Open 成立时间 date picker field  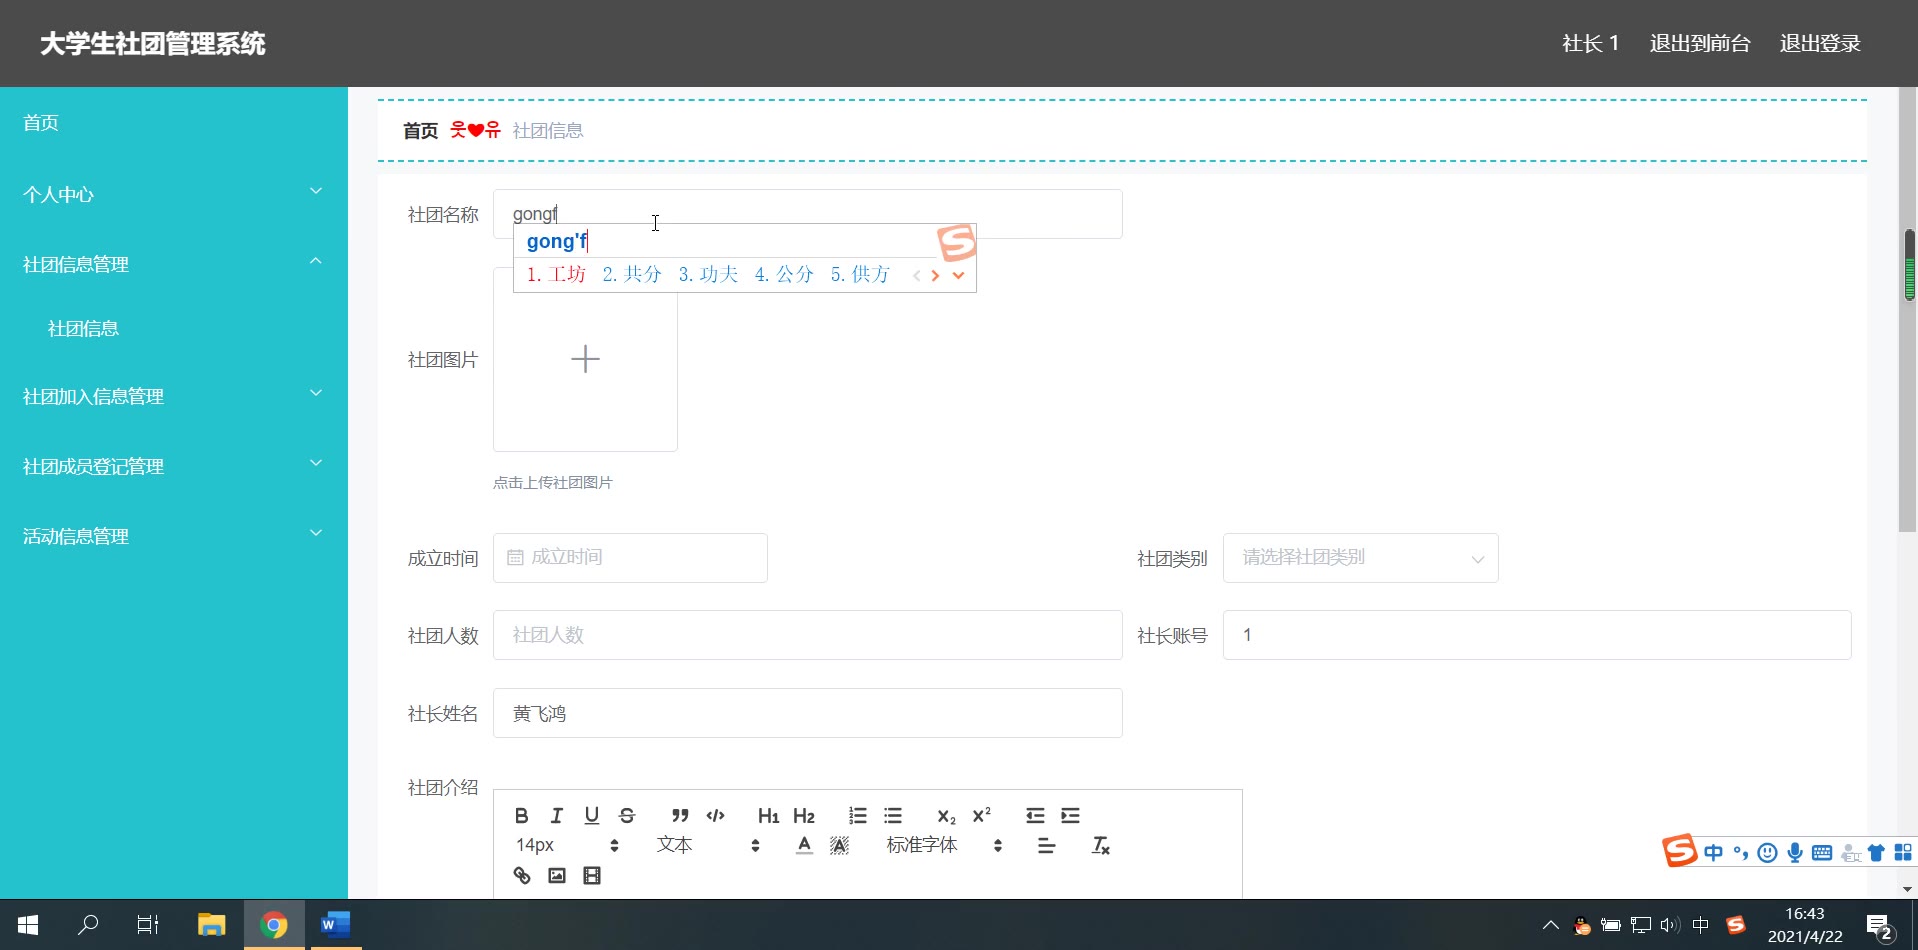click(x=630, y=558)
